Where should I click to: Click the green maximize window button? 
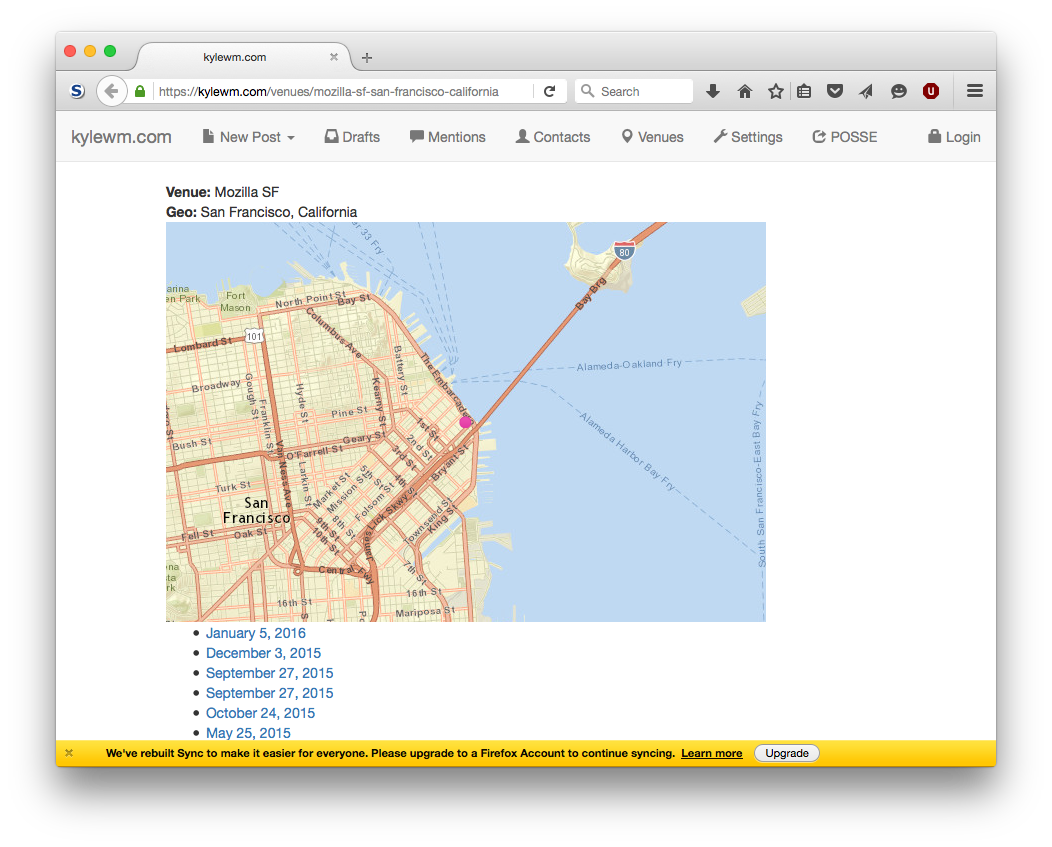click(x=110, y=51)
